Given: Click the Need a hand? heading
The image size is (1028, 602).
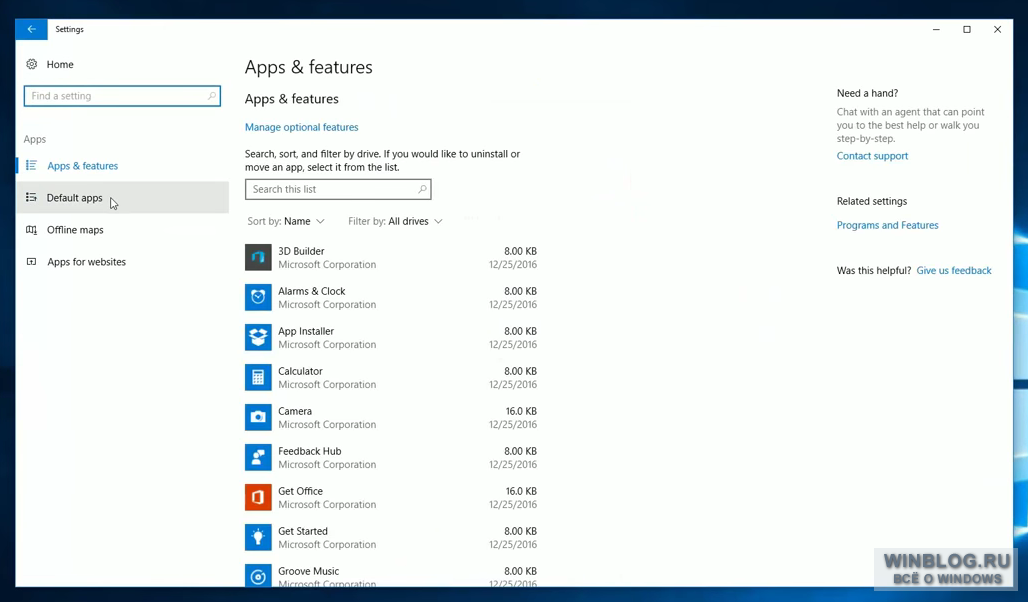Looking at the screenshot, I should (867, 93).
